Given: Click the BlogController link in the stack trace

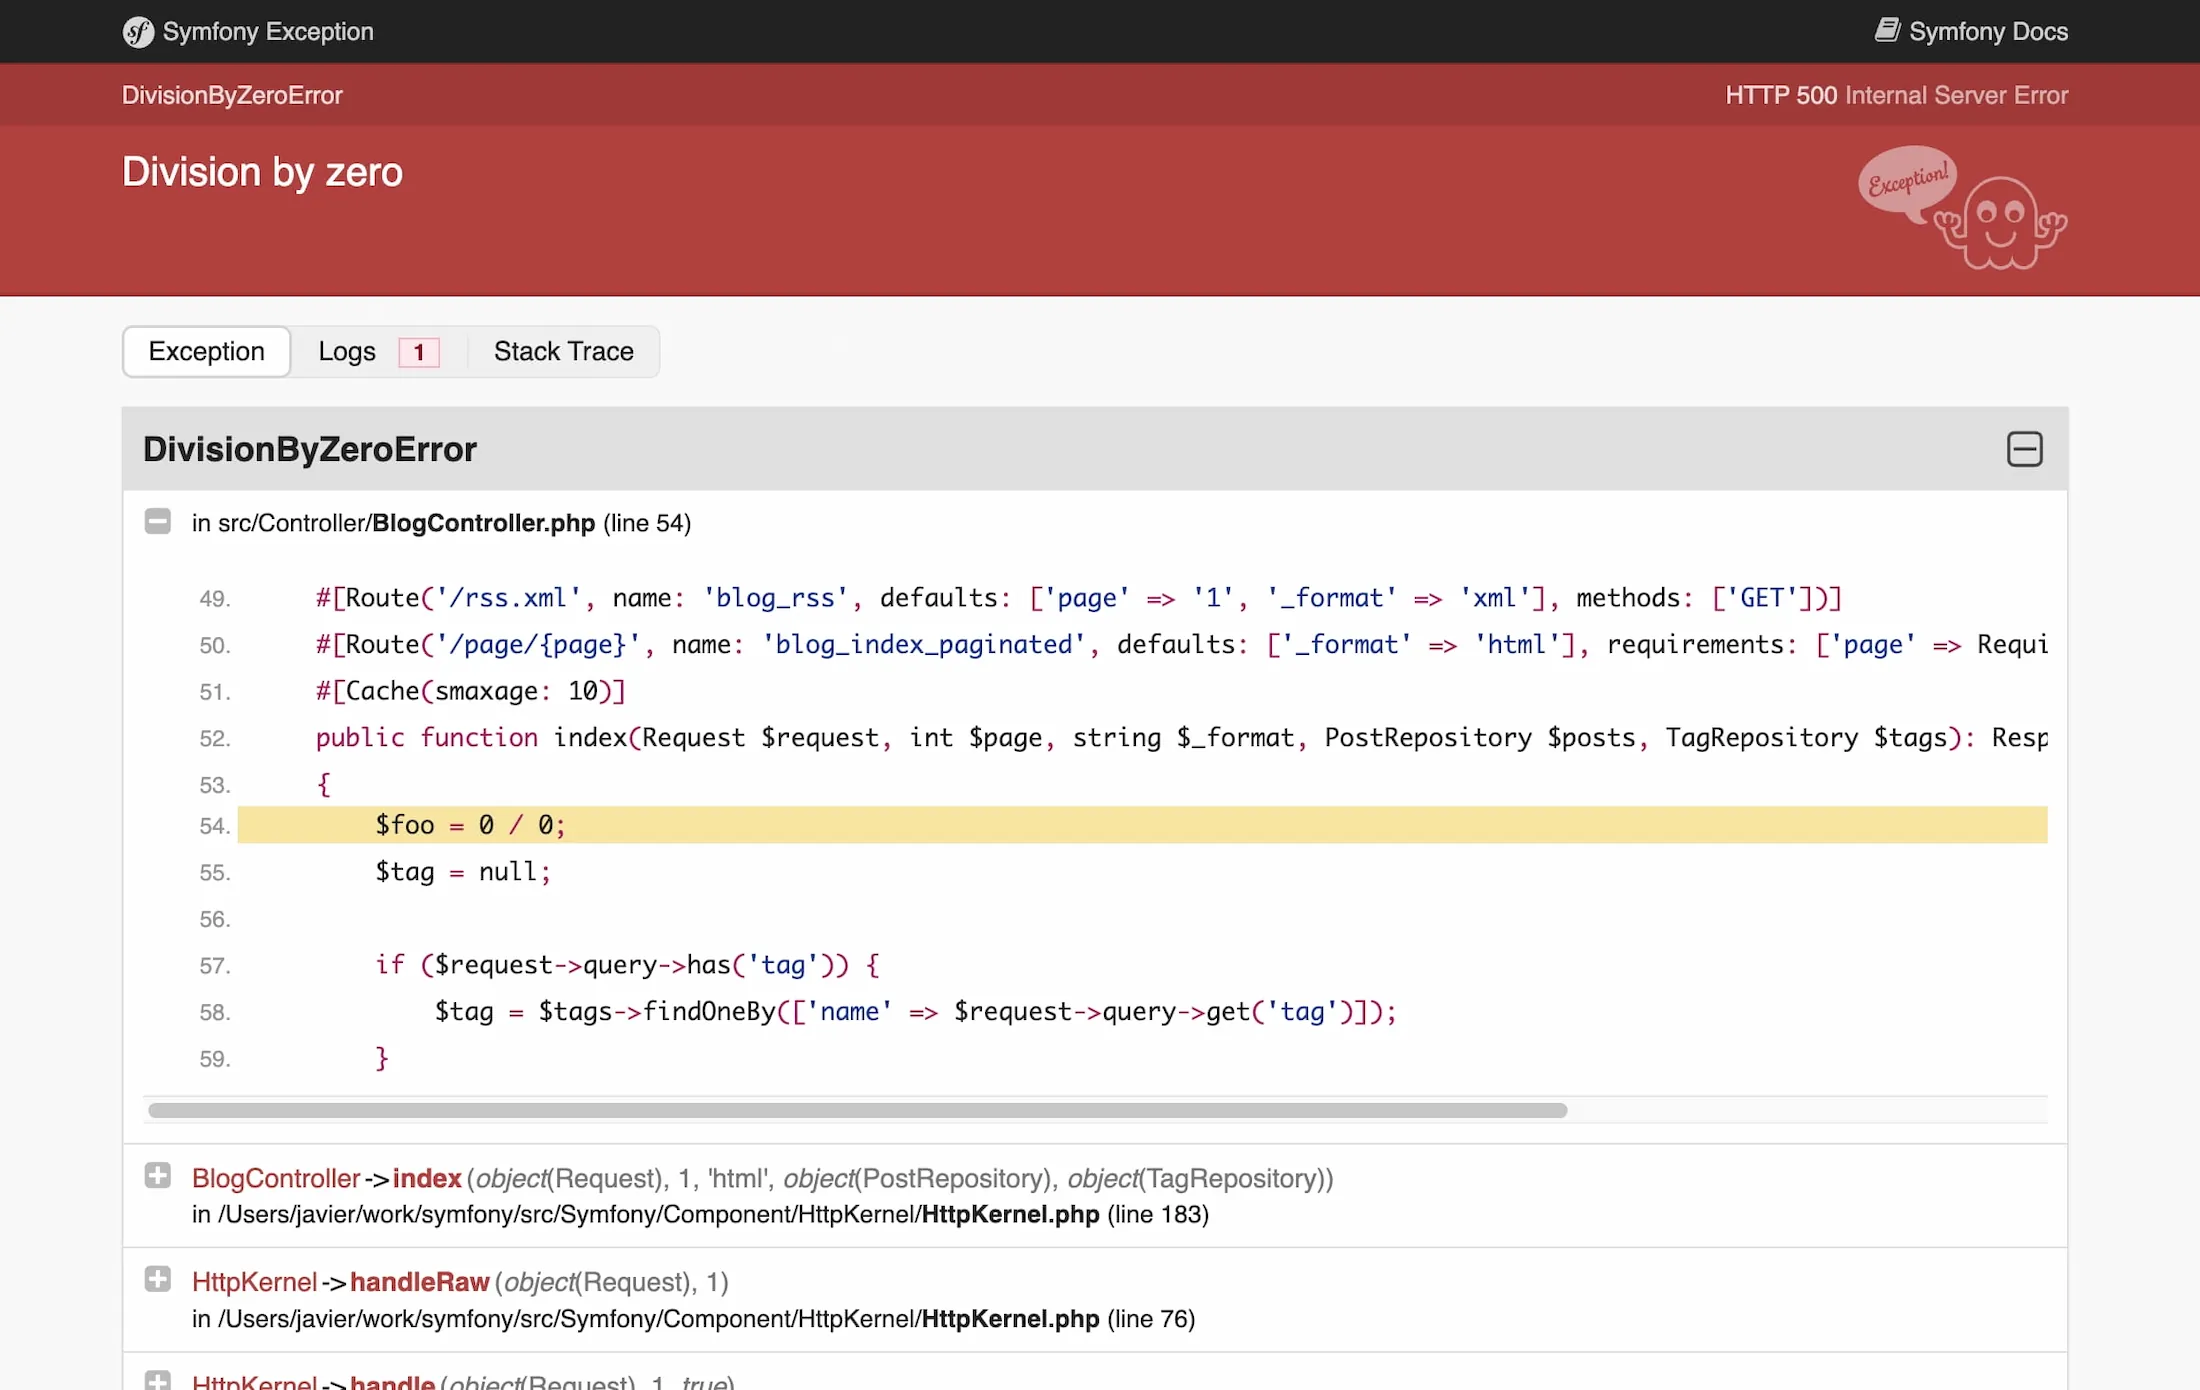Looking at the screenshot, I should pyautogui.click(x=276, y=1178).
